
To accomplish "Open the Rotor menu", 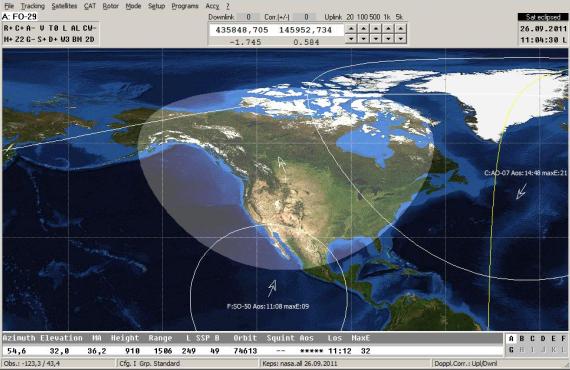I will (x=111, y=6).
